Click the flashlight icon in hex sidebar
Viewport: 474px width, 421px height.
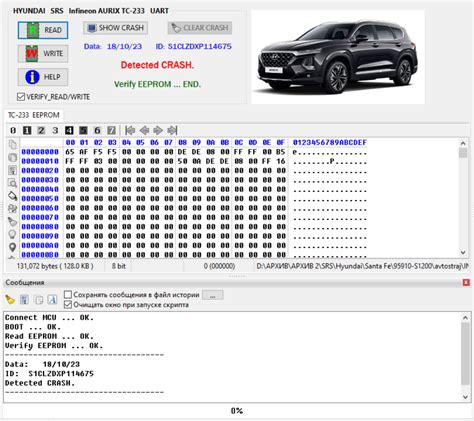tap(12, 221)
